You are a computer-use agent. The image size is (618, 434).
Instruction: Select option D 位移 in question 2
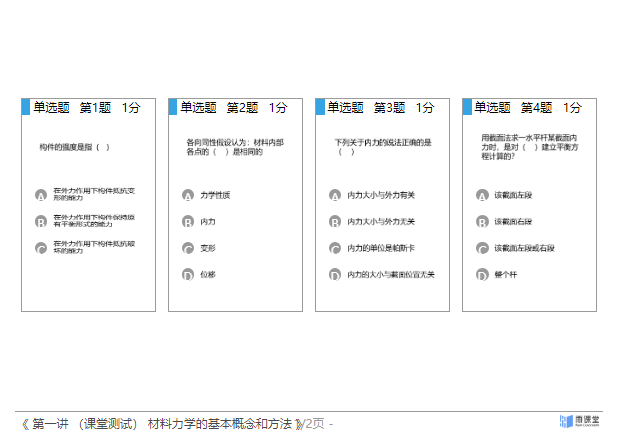tap(188, 274)
